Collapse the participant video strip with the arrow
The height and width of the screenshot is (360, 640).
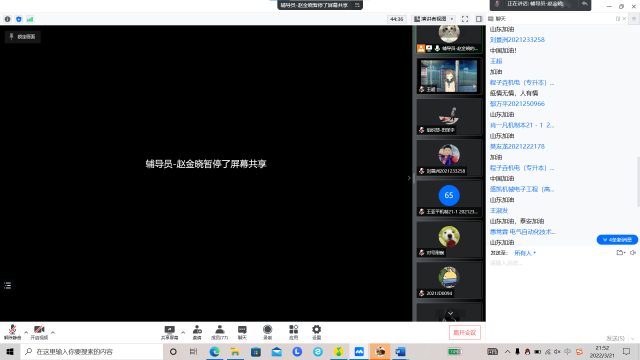pos(409,178)
